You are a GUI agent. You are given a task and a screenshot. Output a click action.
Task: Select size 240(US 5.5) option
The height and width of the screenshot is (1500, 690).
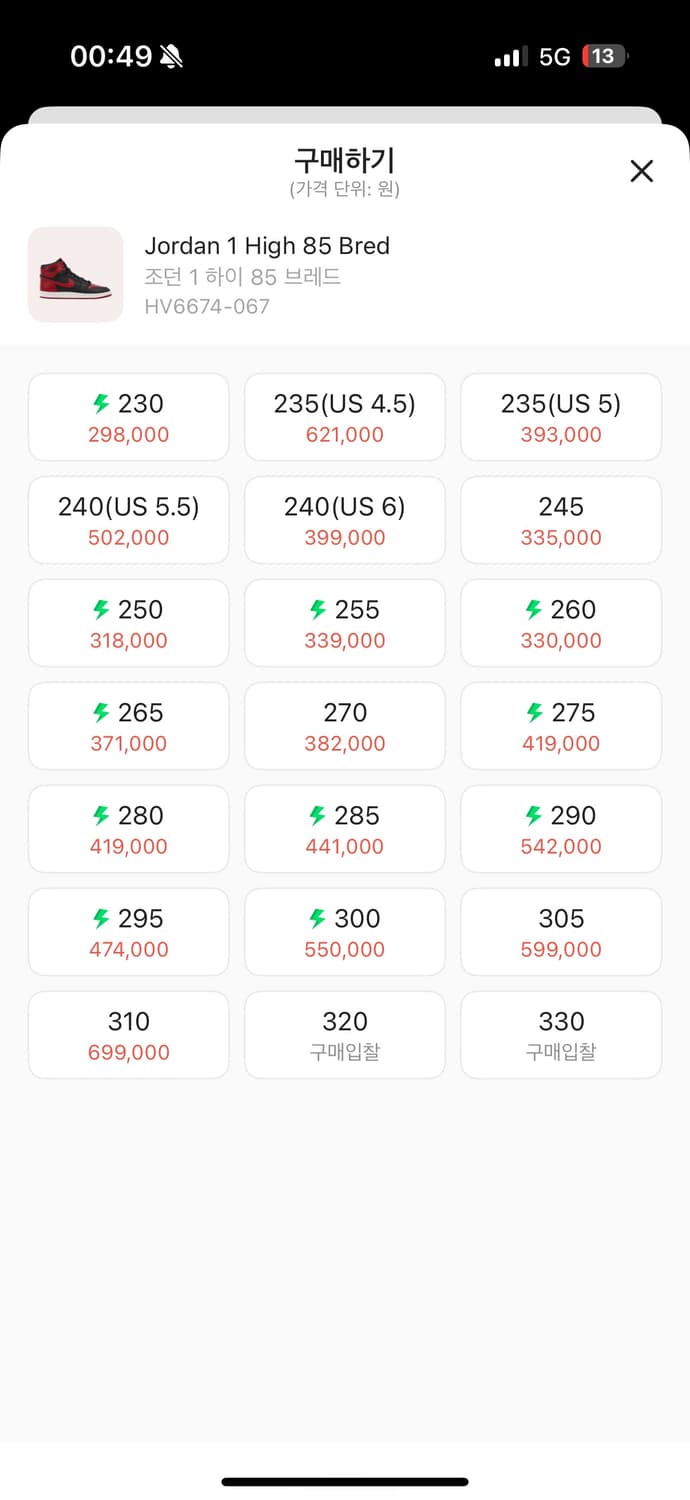pos(129,520)
